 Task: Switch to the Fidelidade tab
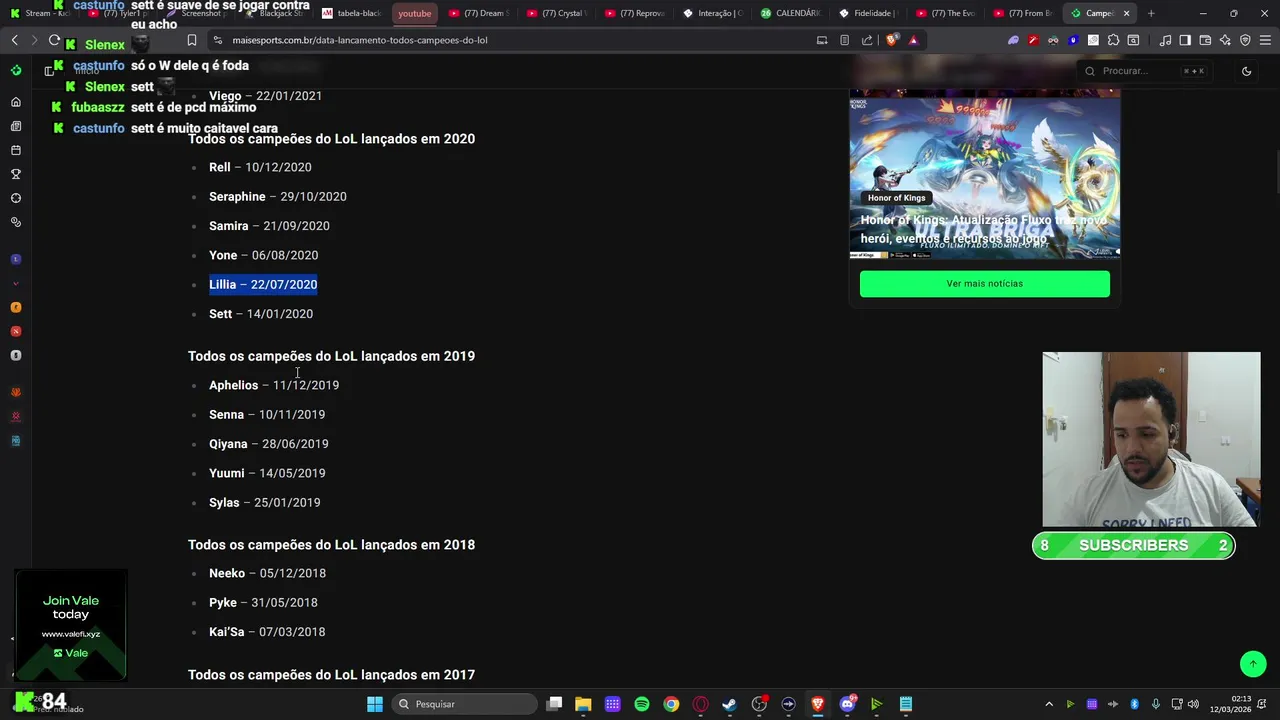[x=870, y=13]
